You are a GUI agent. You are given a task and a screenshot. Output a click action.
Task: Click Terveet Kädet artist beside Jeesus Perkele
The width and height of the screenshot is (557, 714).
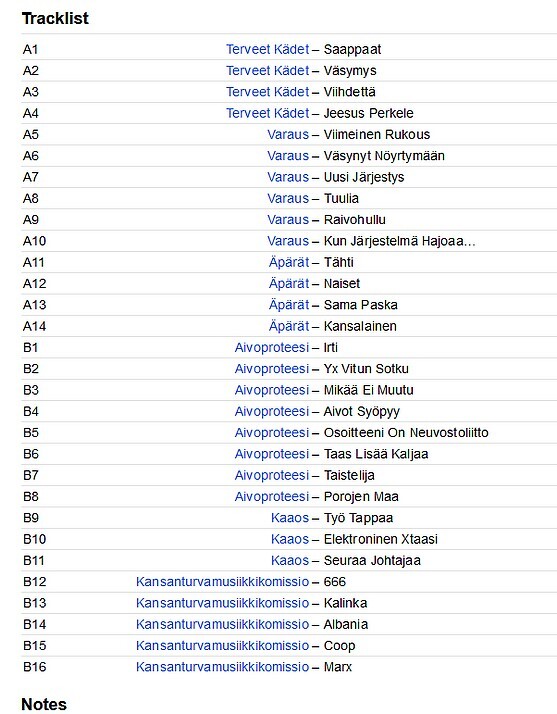267,113
